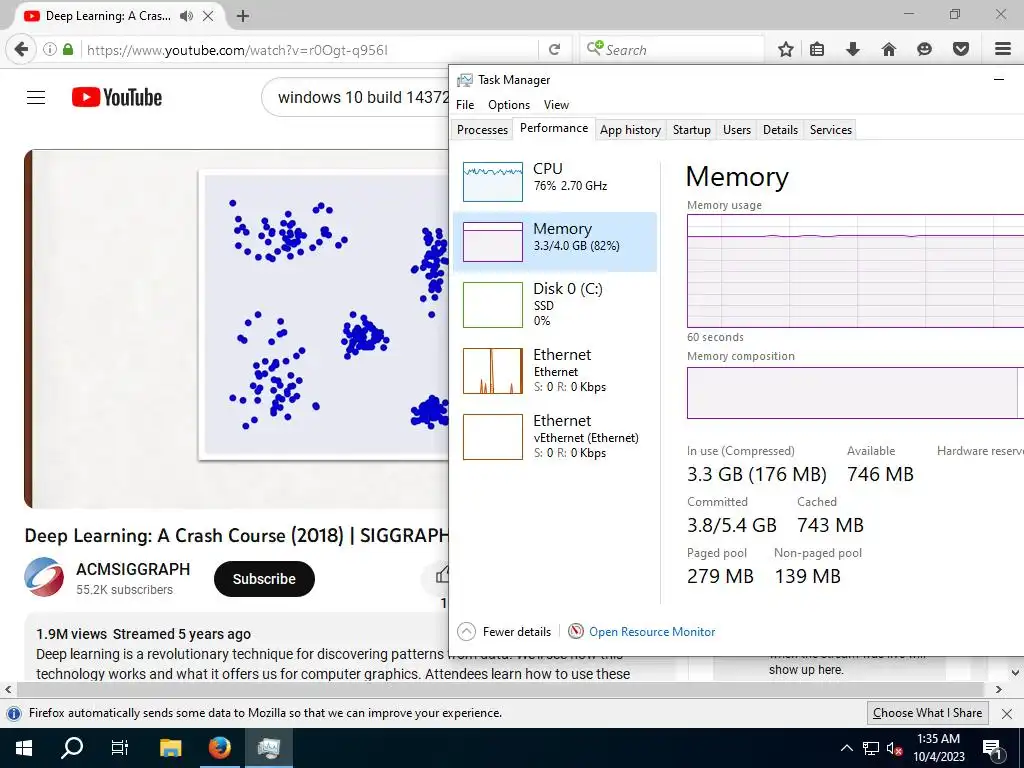Save page to Pocket
1024x768 pixels.
point(961,49)
